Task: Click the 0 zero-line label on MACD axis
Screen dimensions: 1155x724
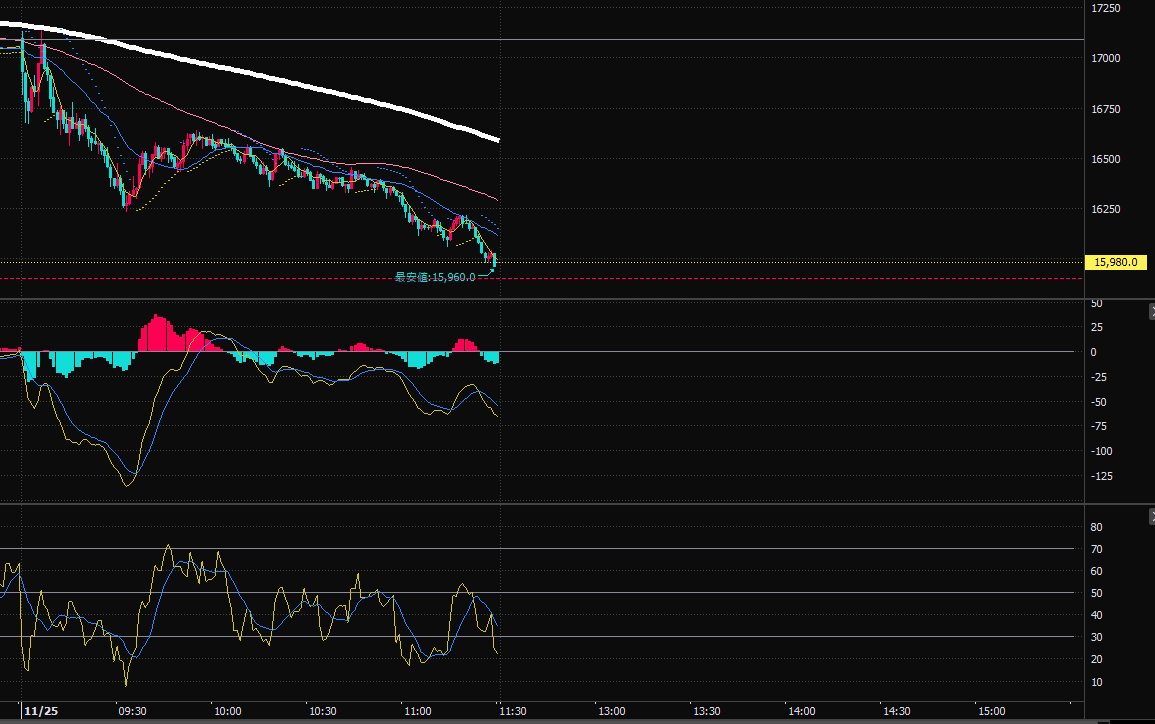Action: click(1094, 352)
